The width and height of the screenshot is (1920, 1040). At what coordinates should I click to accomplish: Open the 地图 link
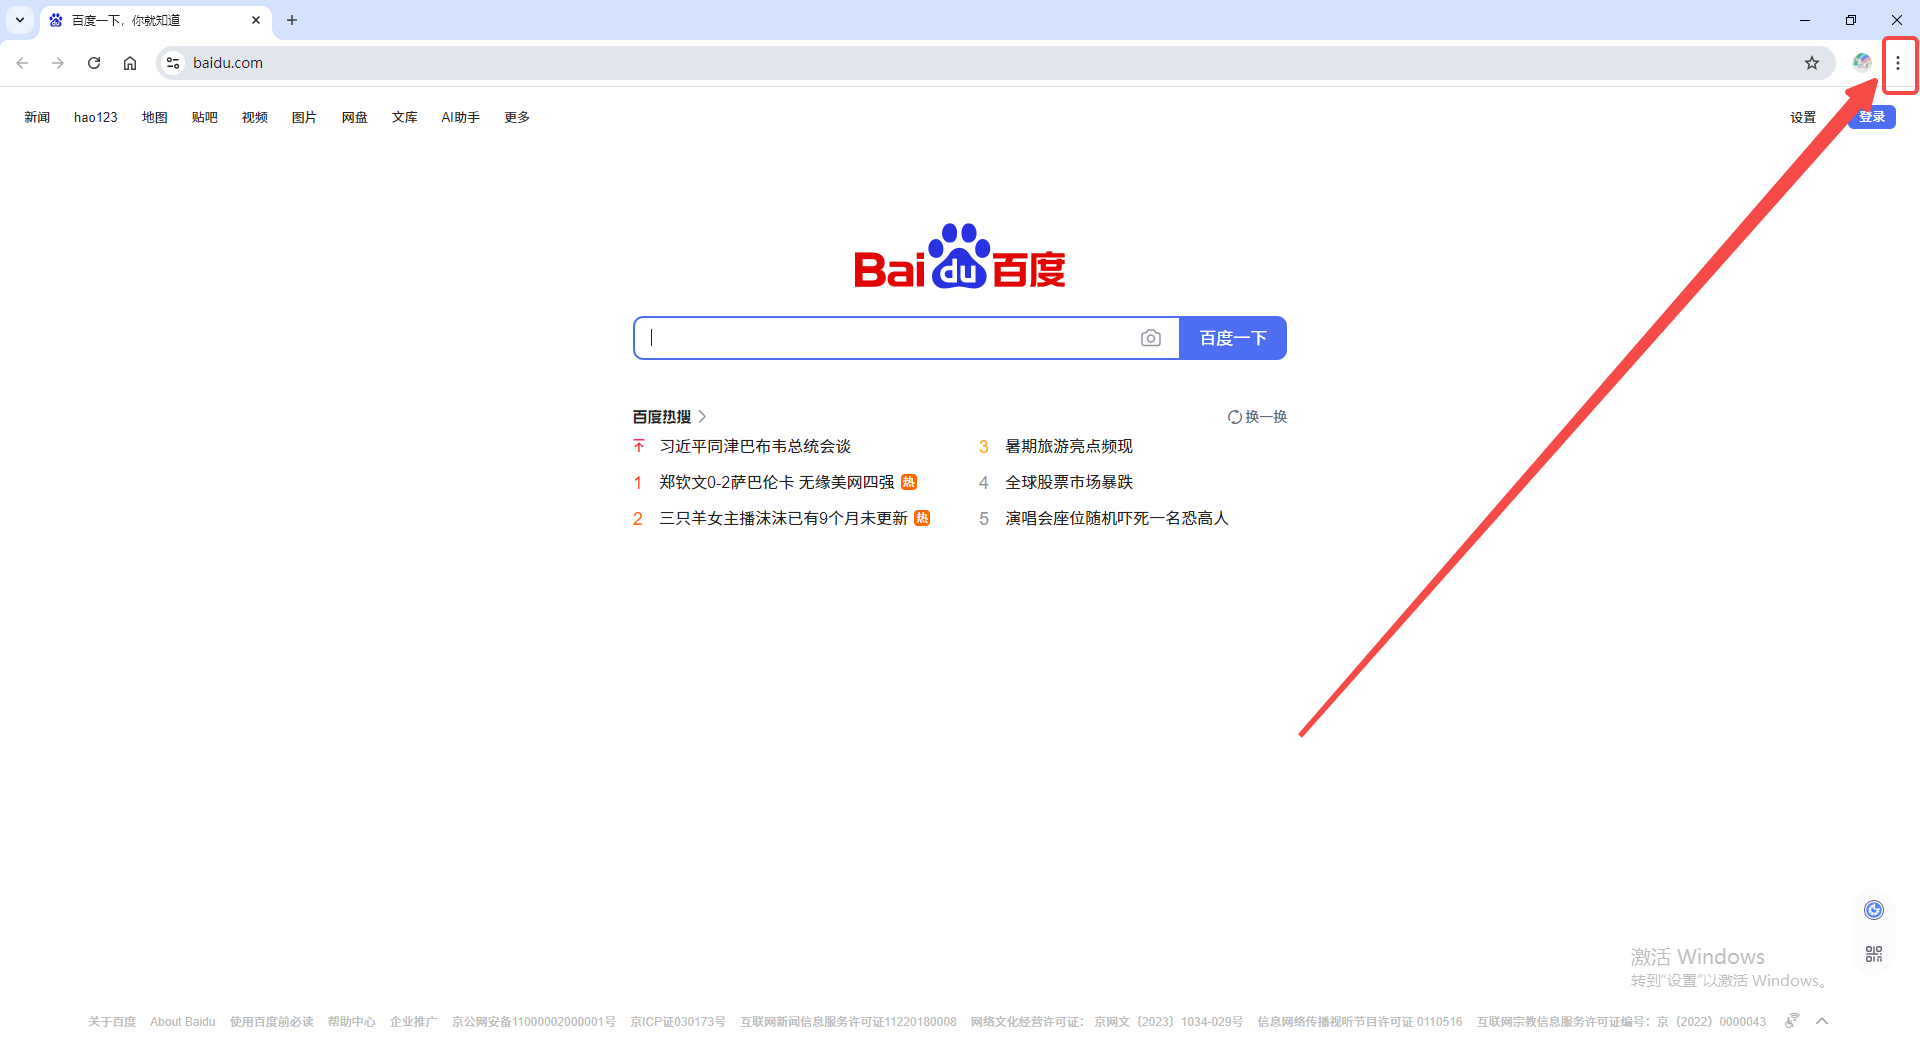point(155,117)
